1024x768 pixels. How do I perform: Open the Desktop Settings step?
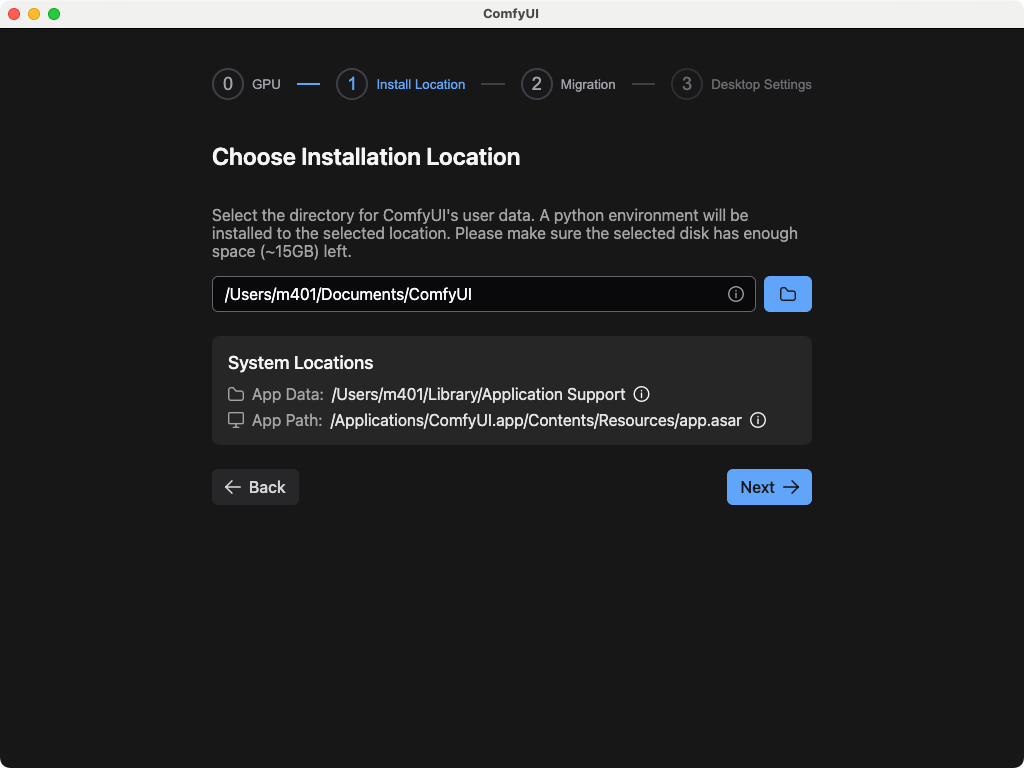point(761,84)
